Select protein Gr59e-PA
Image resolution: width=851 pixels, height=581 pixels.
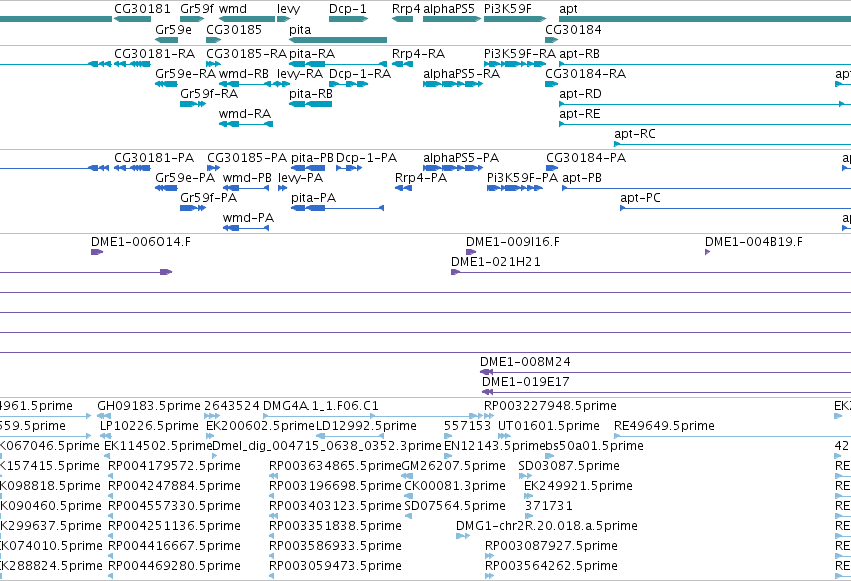[185, 178]
